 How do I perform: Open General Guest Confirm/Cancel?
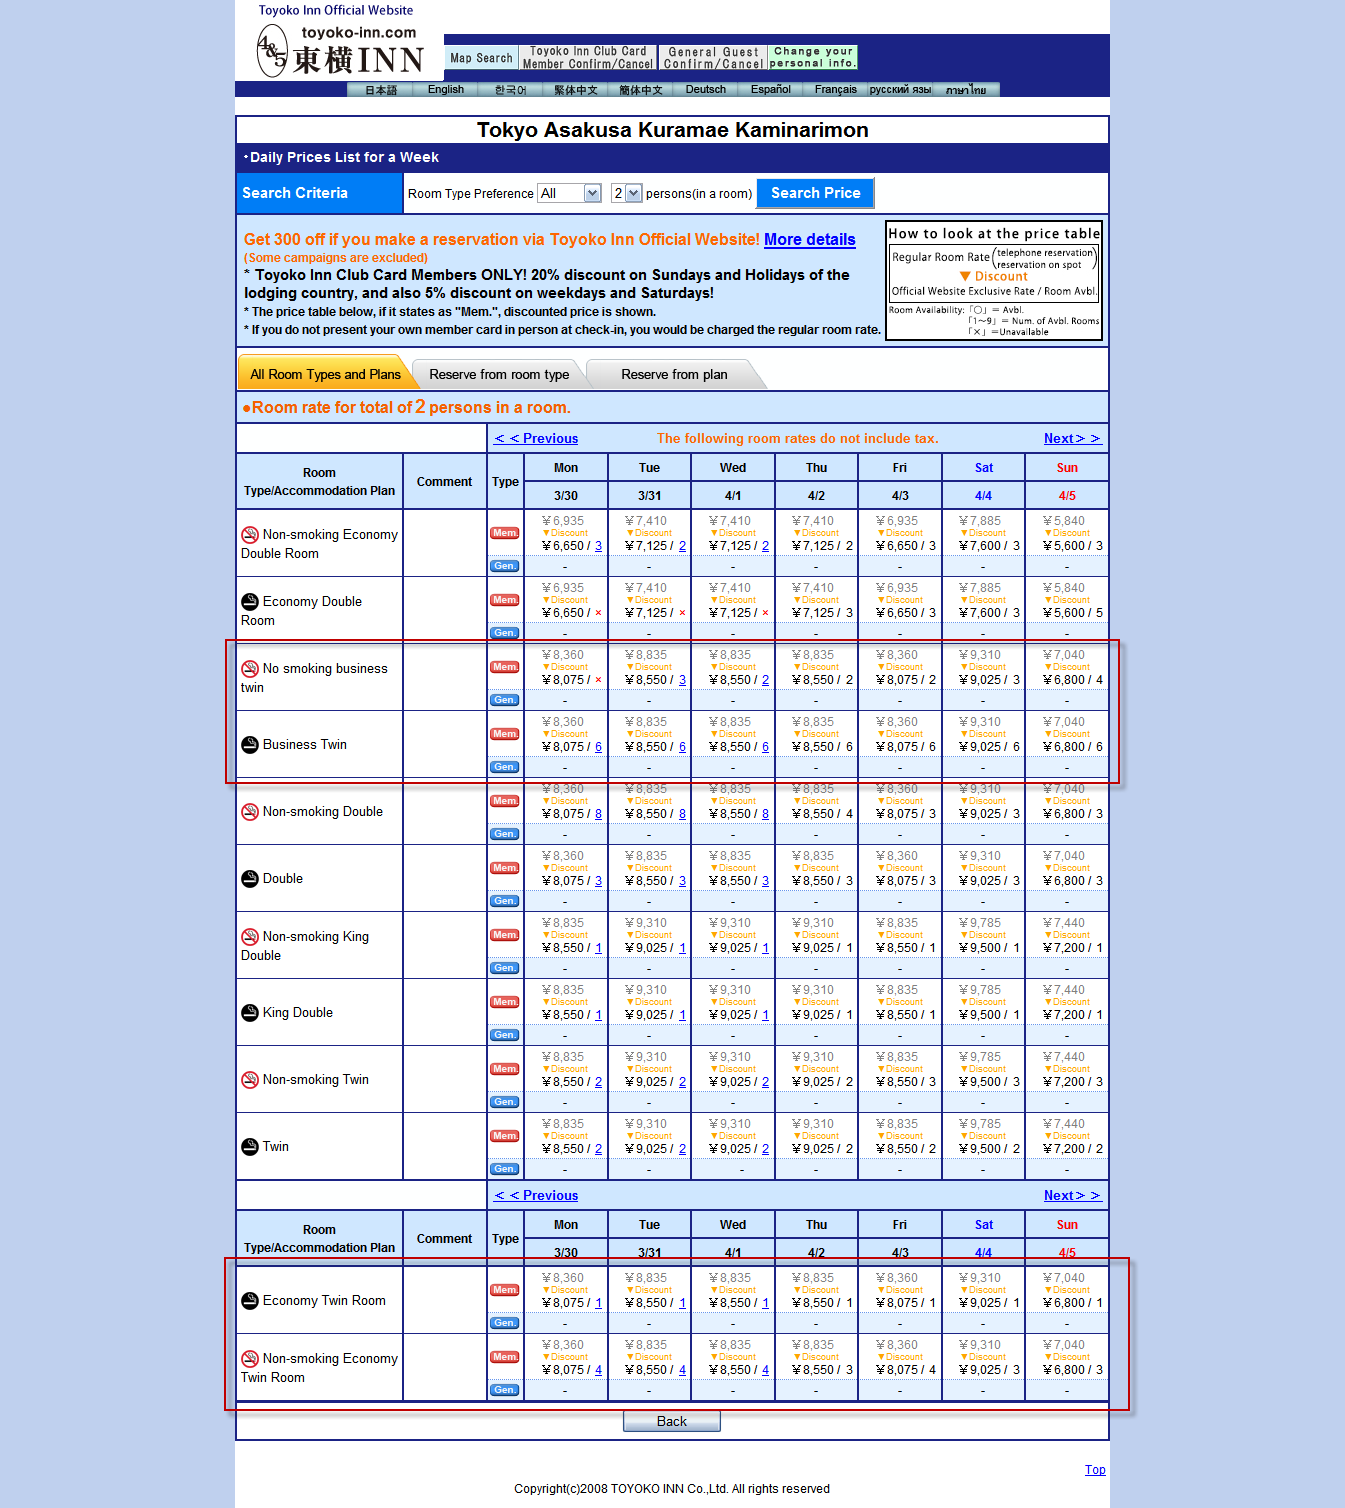[713, 58]
